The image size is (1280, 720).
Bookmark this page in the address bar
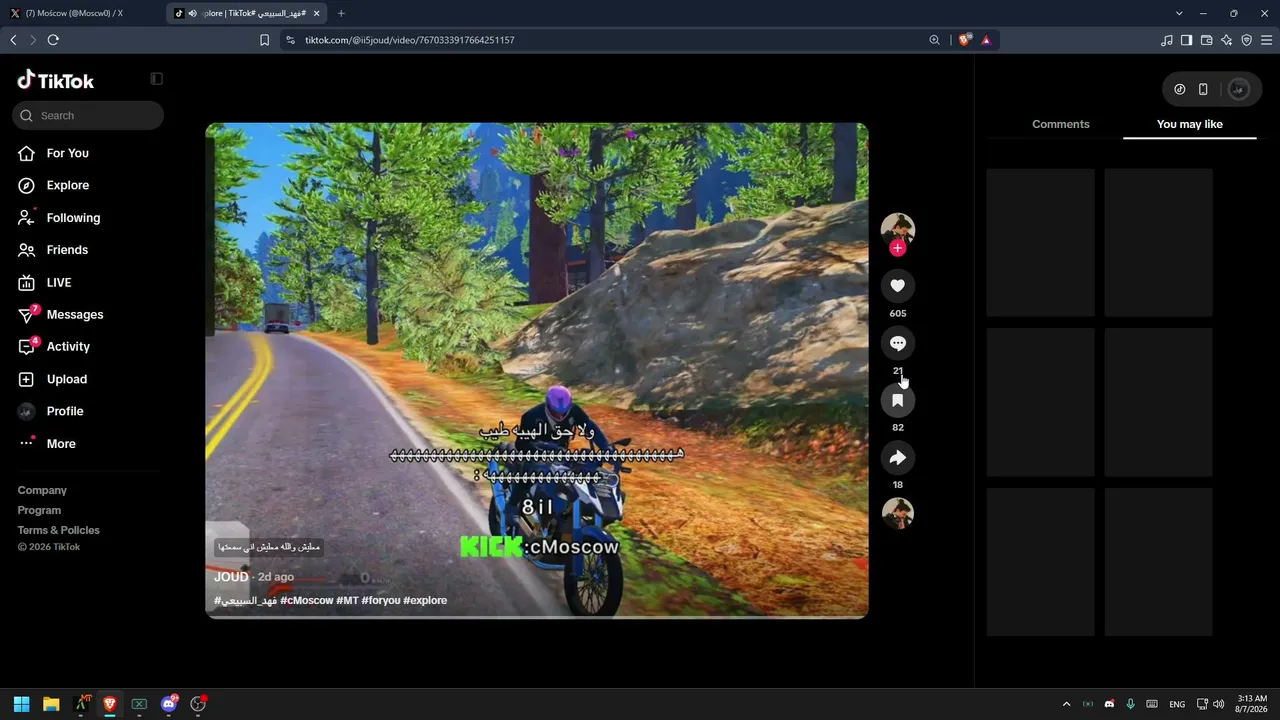click(x=264, y=40)
